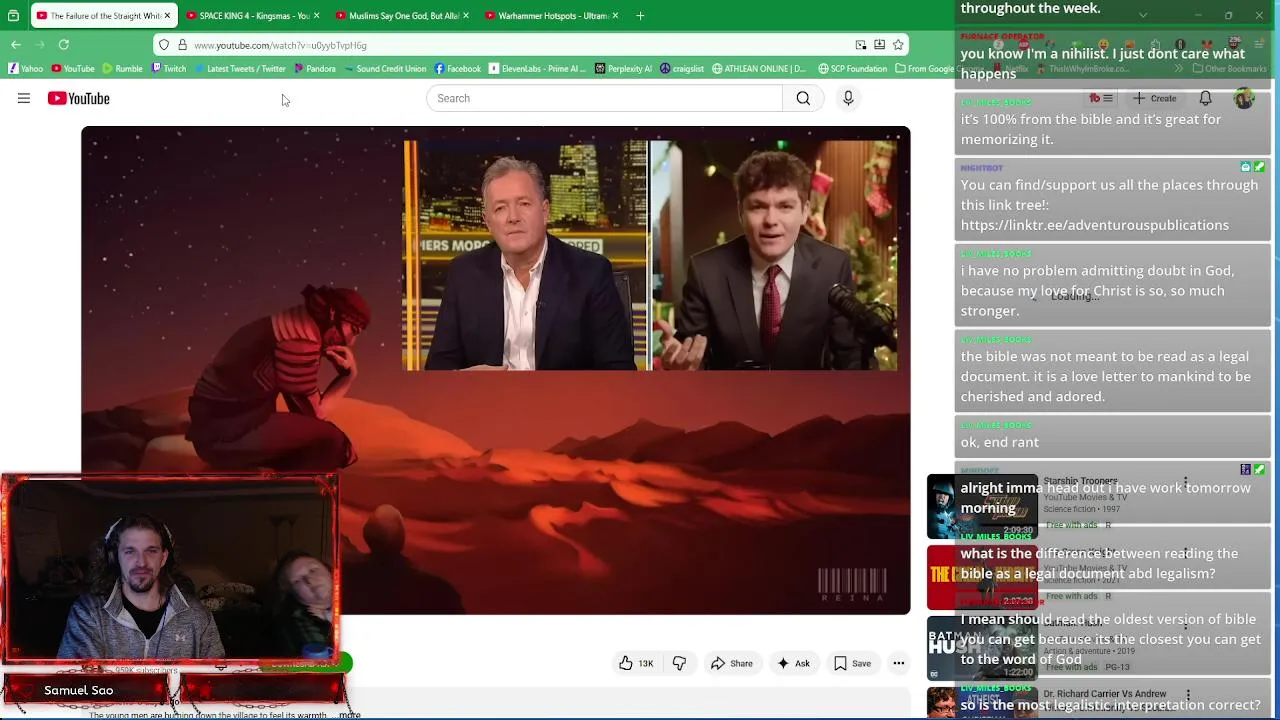Start voice search with the microphone icon
Image resolution: width=1280 pixels, height=720 pixels.
click(x=848, y=98)
